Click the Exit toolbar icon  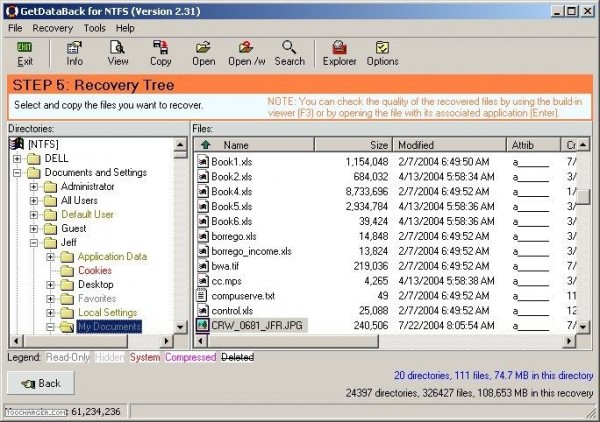click(x=24, y=52)
